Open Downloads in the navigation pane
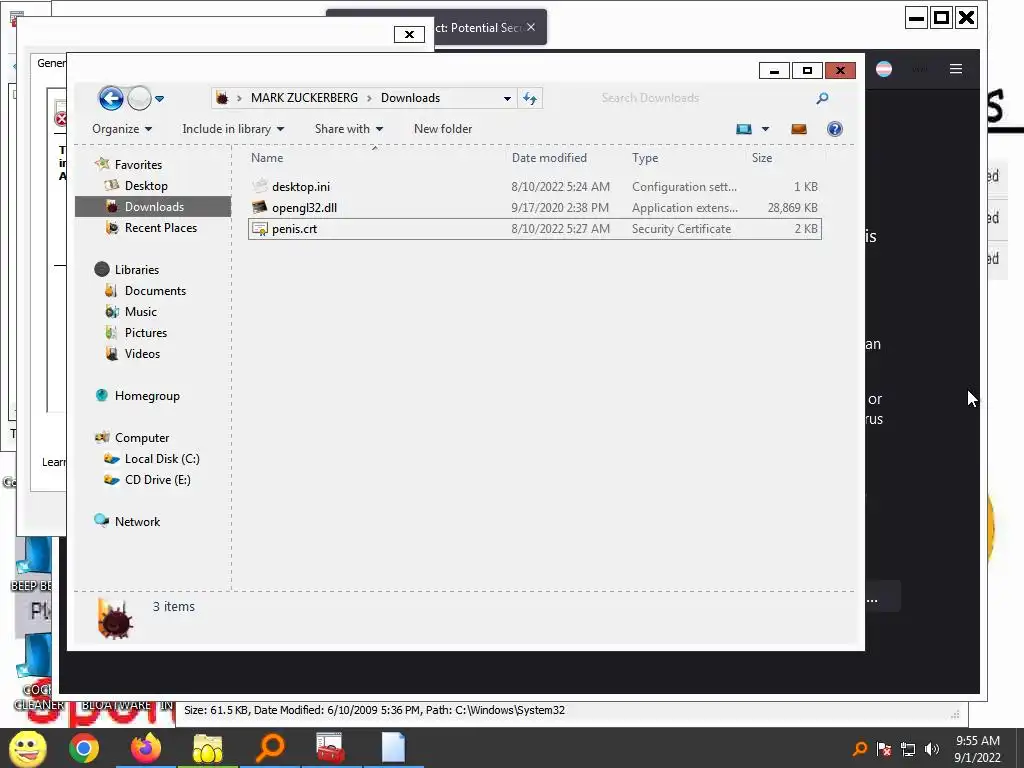Viewport: 1024px width, 768px height. click(x=154, y=206)
